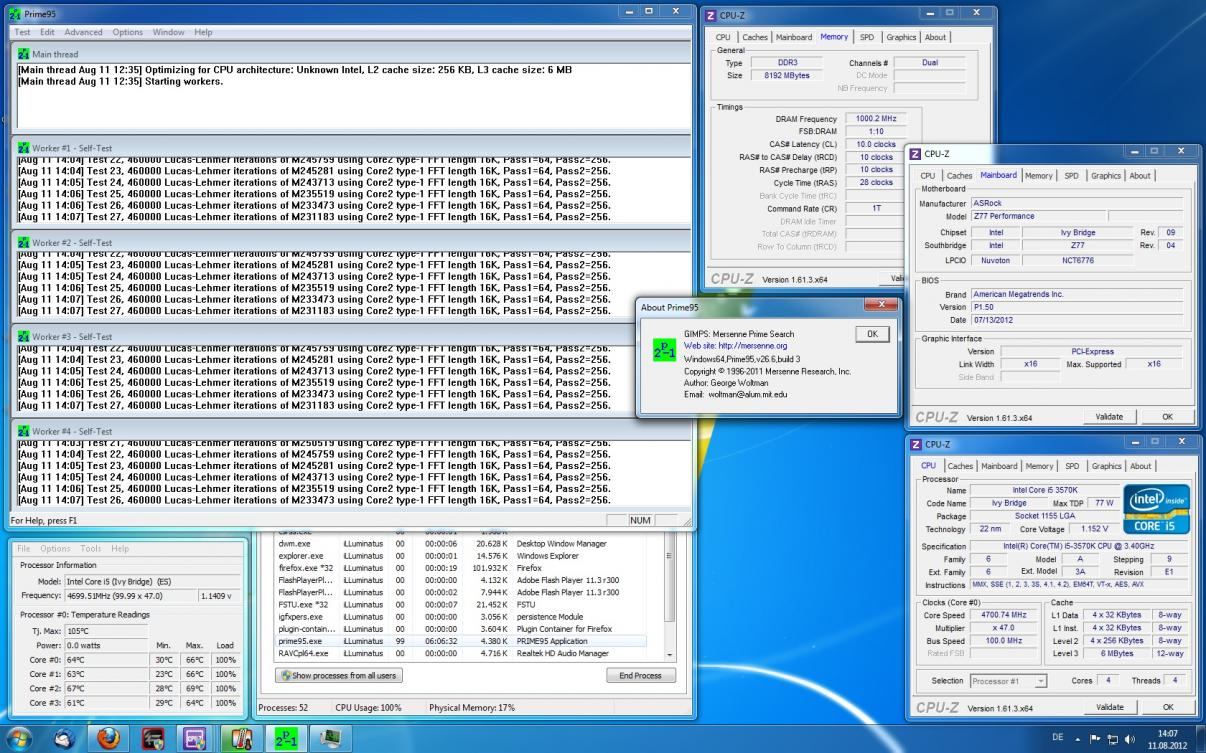Select Memory tab in CPU-Z processor window
Viewport: 1206px width, 753px height.
(x=1039, y=465)
